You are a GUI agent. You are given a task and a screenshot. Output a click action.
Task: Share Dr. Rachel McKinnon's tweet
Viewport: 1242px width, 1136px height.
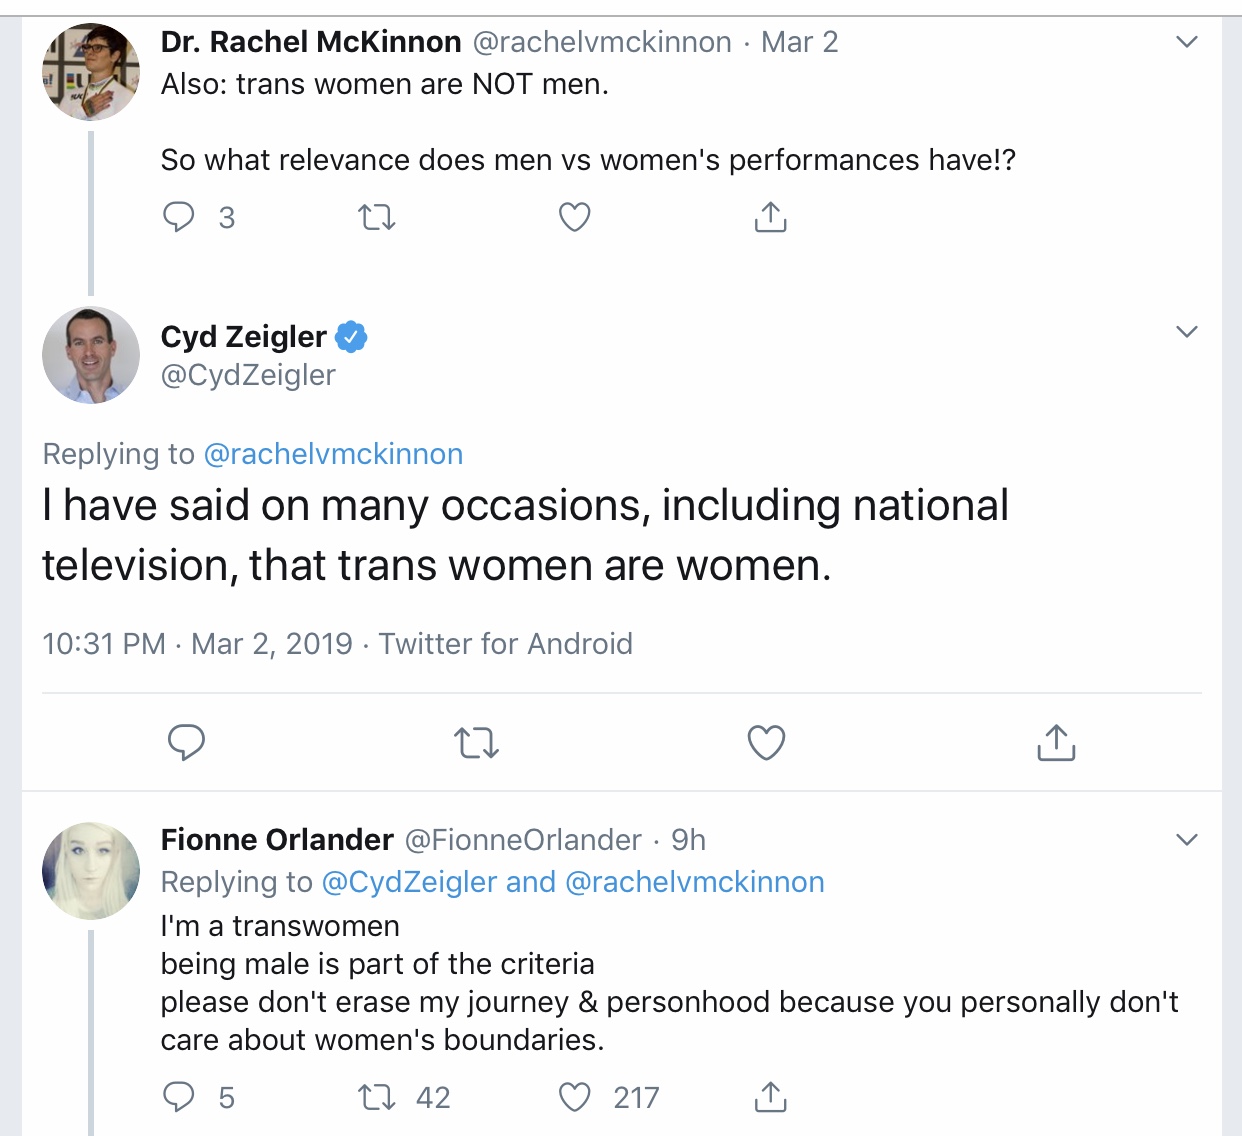coord(770,217)
